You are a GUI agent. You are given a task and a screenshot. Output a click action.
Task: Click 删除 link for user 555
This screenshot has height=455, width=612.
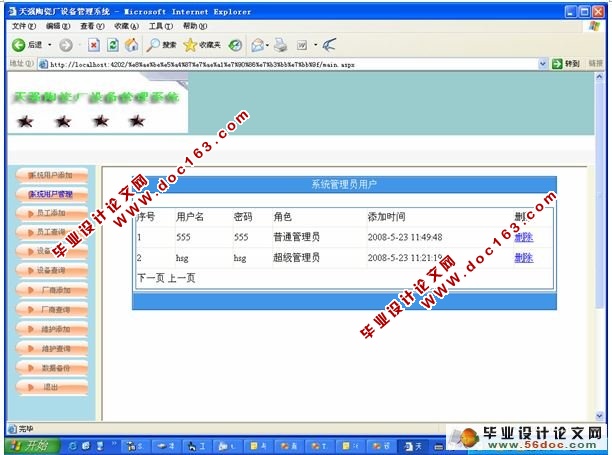tap(523, 237)
